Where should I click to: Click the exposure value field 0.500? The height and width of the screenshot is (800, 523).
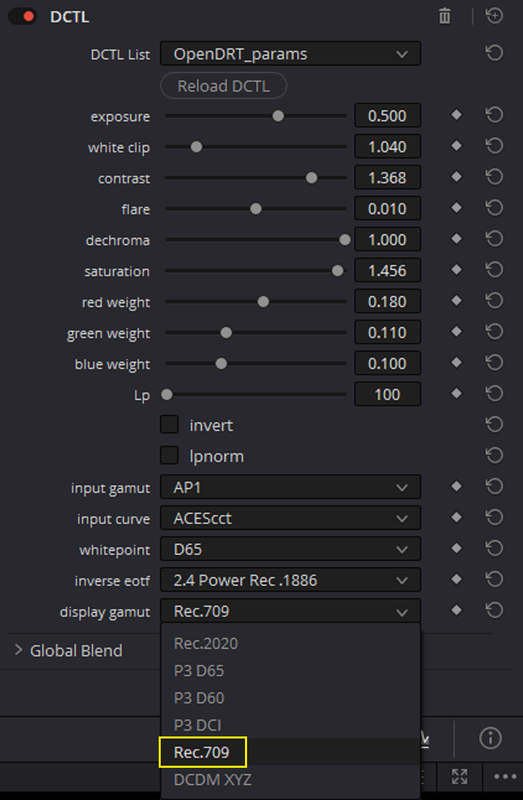(388, 116)
